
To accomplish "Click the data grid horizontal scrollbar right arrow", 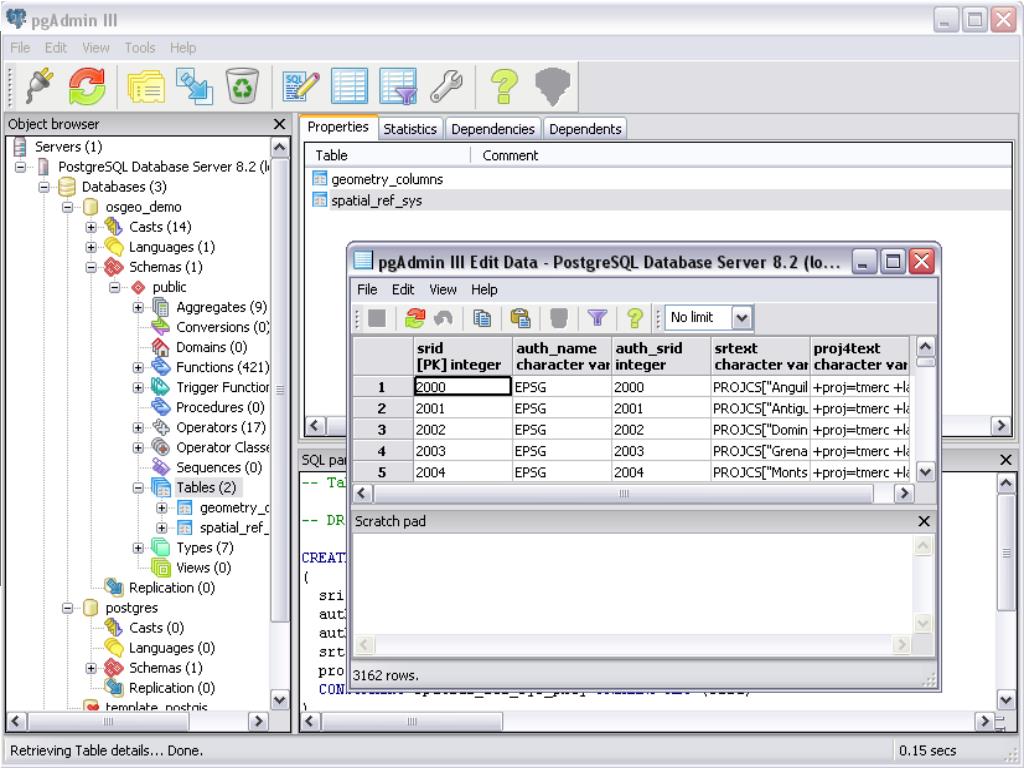I will 903,493.
